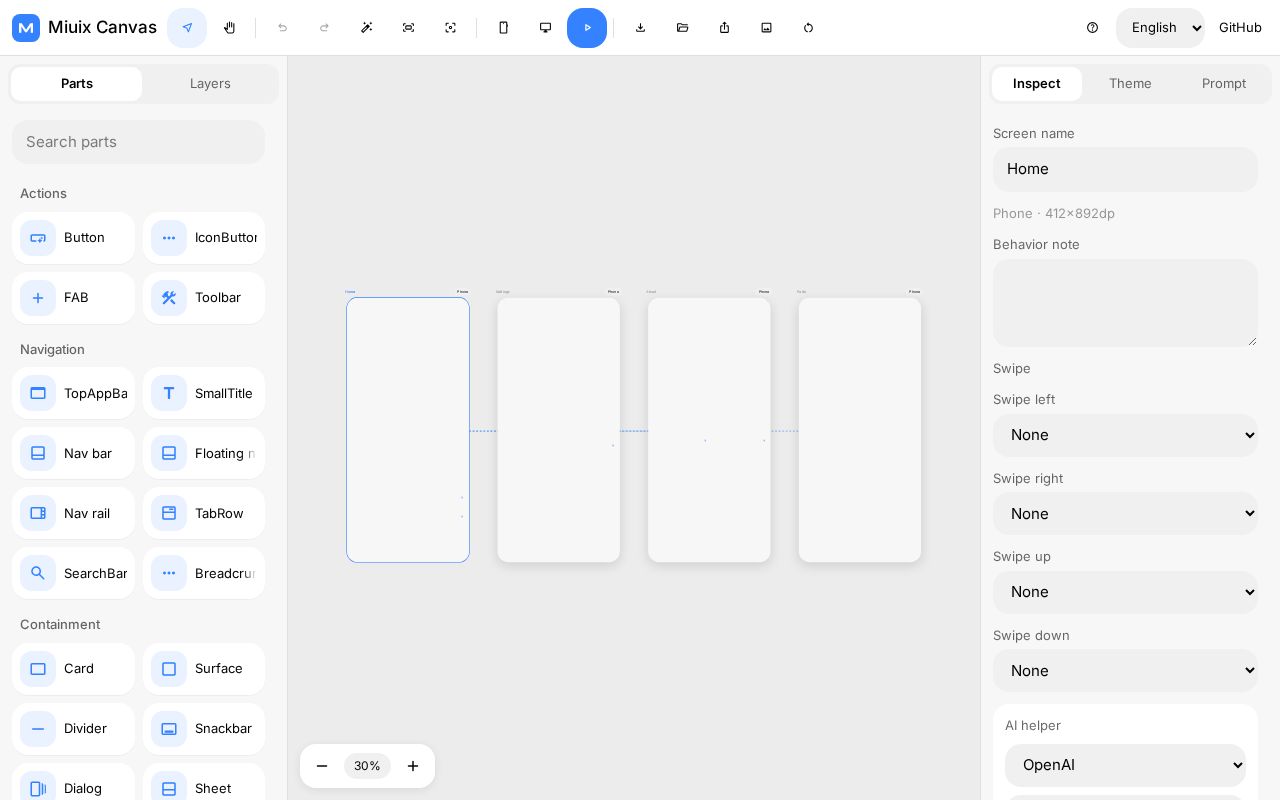The width and height of the screenshot is (1280, 800).
Task: Click the Phone 412×892dp size text
Action: point(1054,214)
